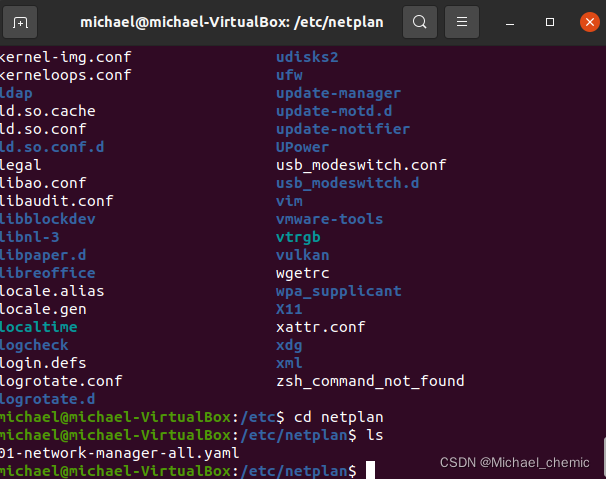
Task: Open terminal search with magnifier icon
Action: [420, 22]
